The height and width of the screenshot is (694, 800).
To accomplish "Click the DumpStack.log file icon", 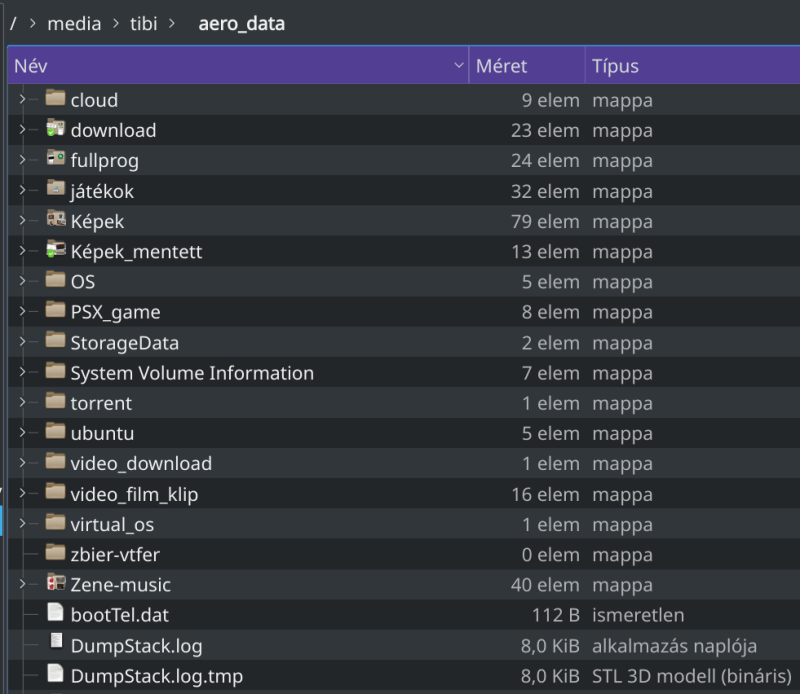I will 56,642.
